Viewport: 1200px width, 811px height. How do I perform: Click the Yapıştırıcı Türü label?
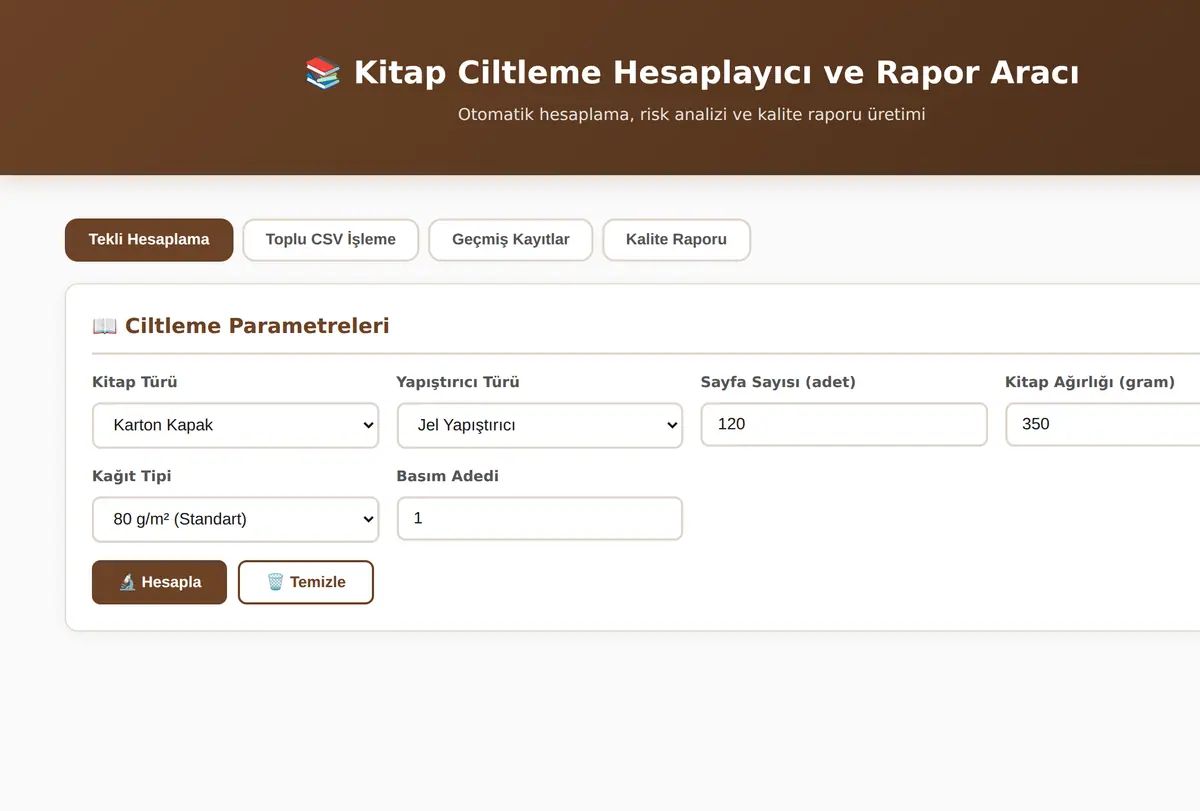coord(458,382)
